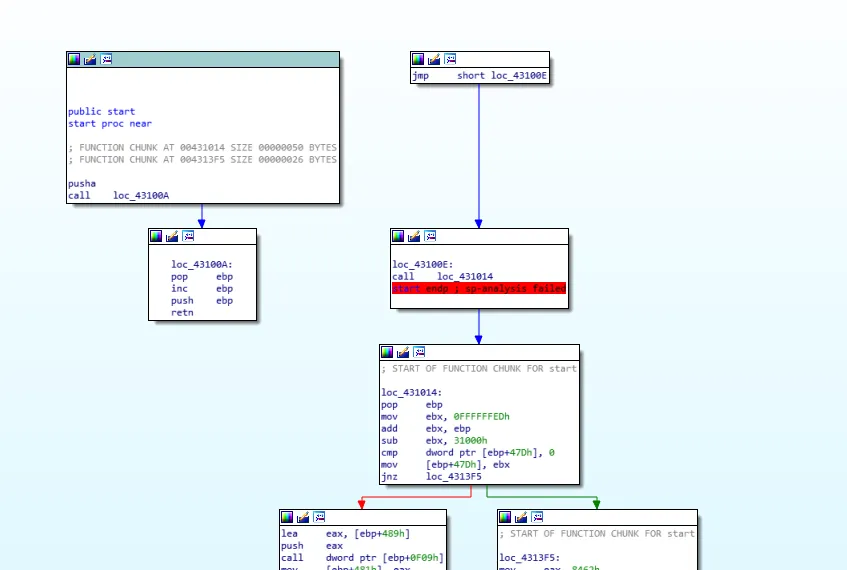Click the node color icon on the 'public start' node
This screenshot has width=847, height=570.
[74, 59]
